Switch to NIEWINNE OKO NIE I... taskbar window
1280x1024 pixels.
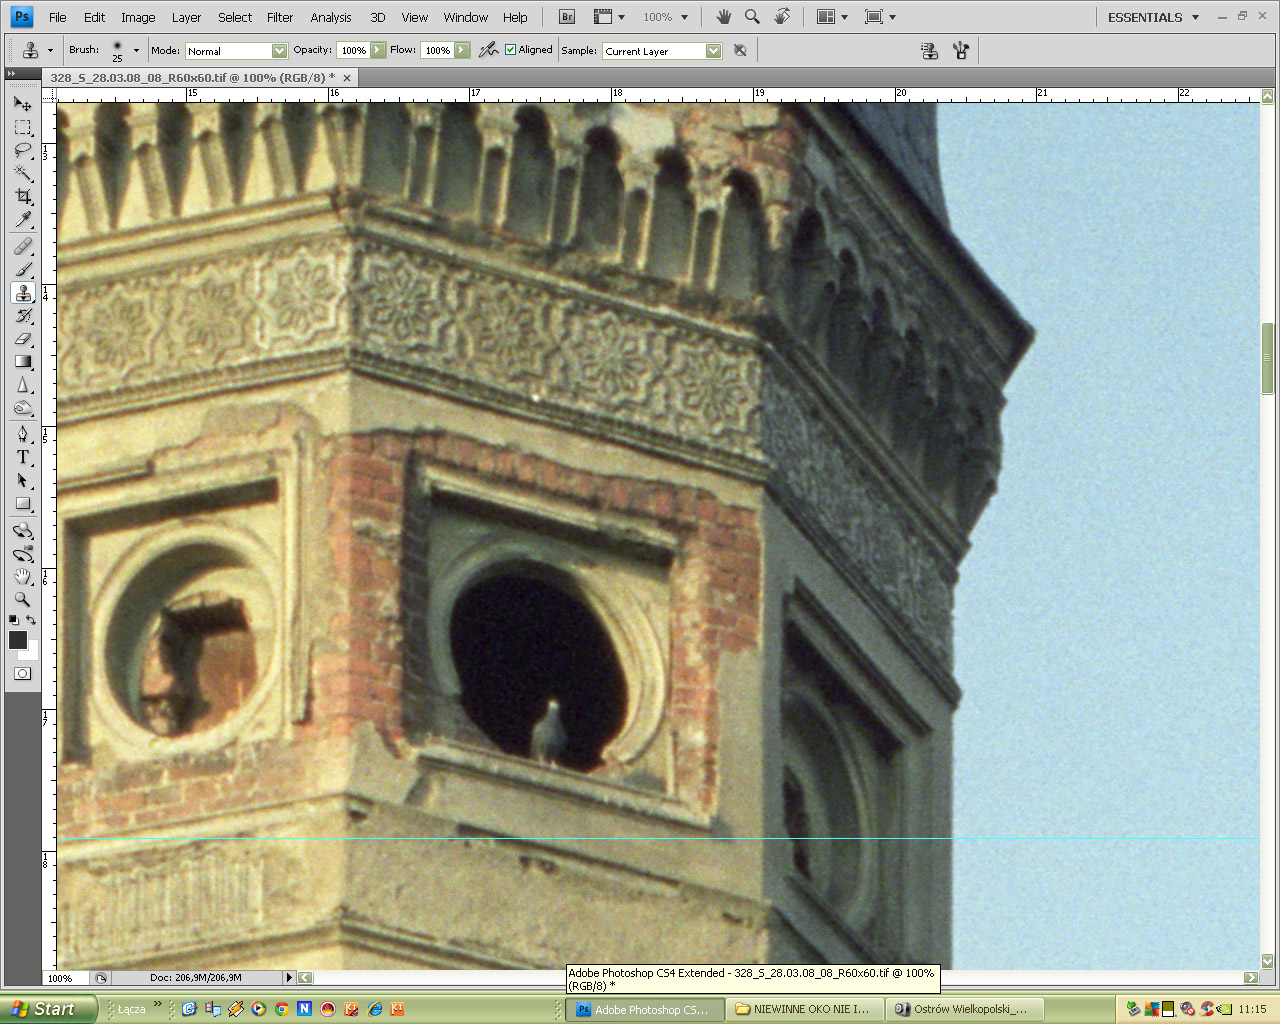tap(806, 1009)
